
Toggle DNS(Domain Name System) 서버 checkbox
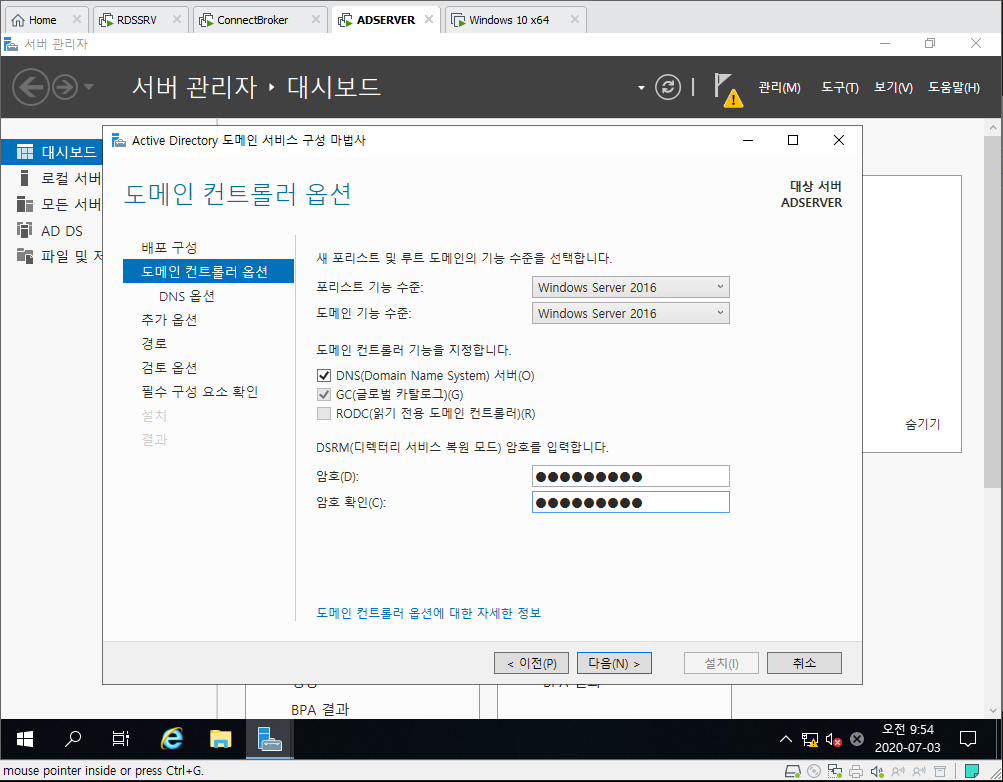click(x=324, y=375)
